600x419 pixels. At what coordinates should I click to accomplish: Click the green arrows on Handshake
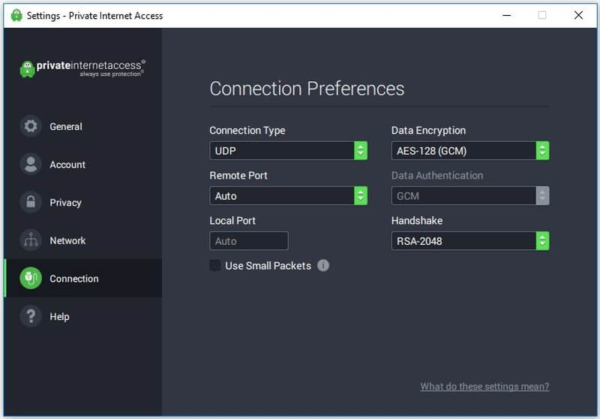click(542, 241)
